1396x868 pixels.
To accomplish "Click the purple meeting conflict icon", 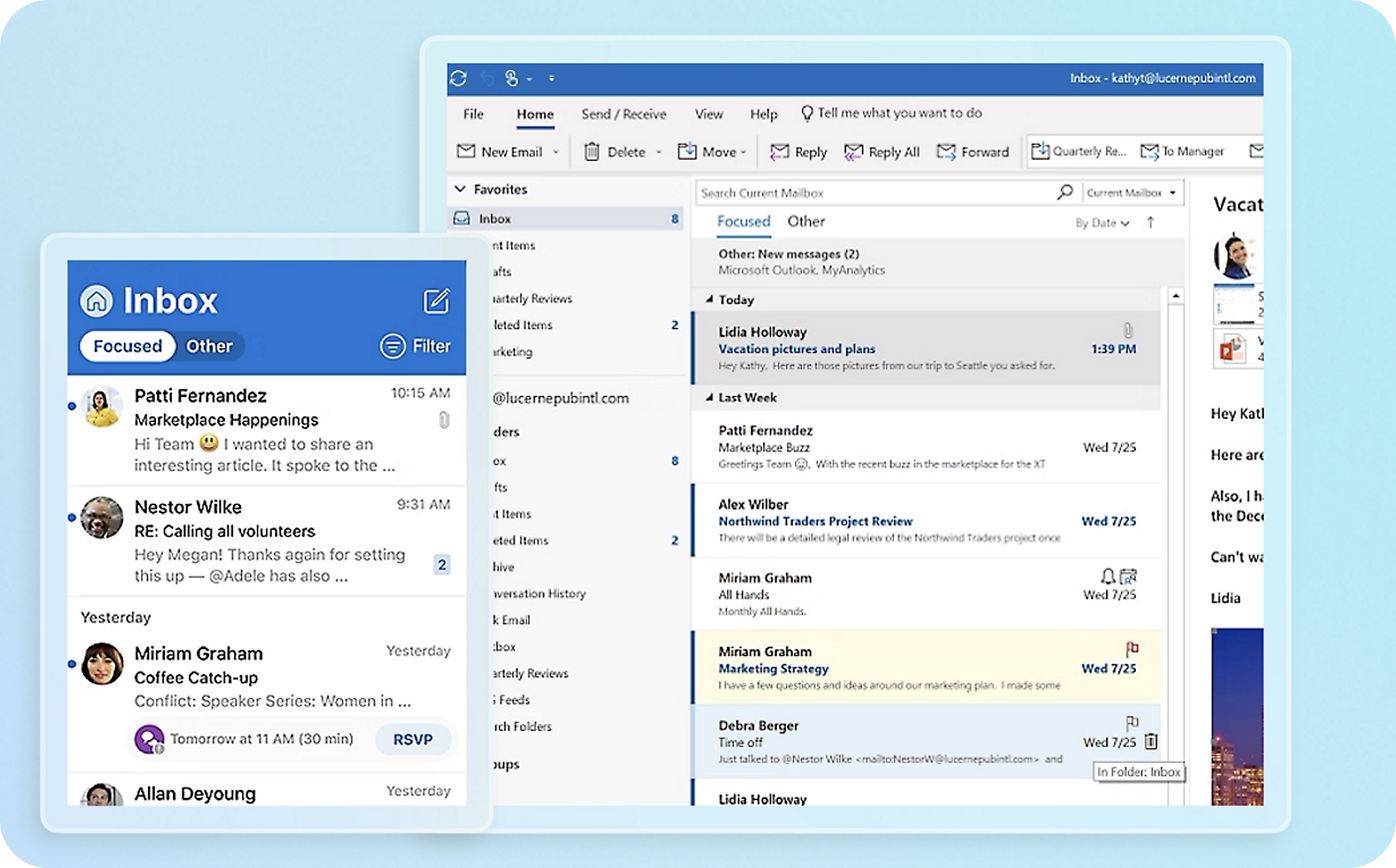I will coord(148,739).
